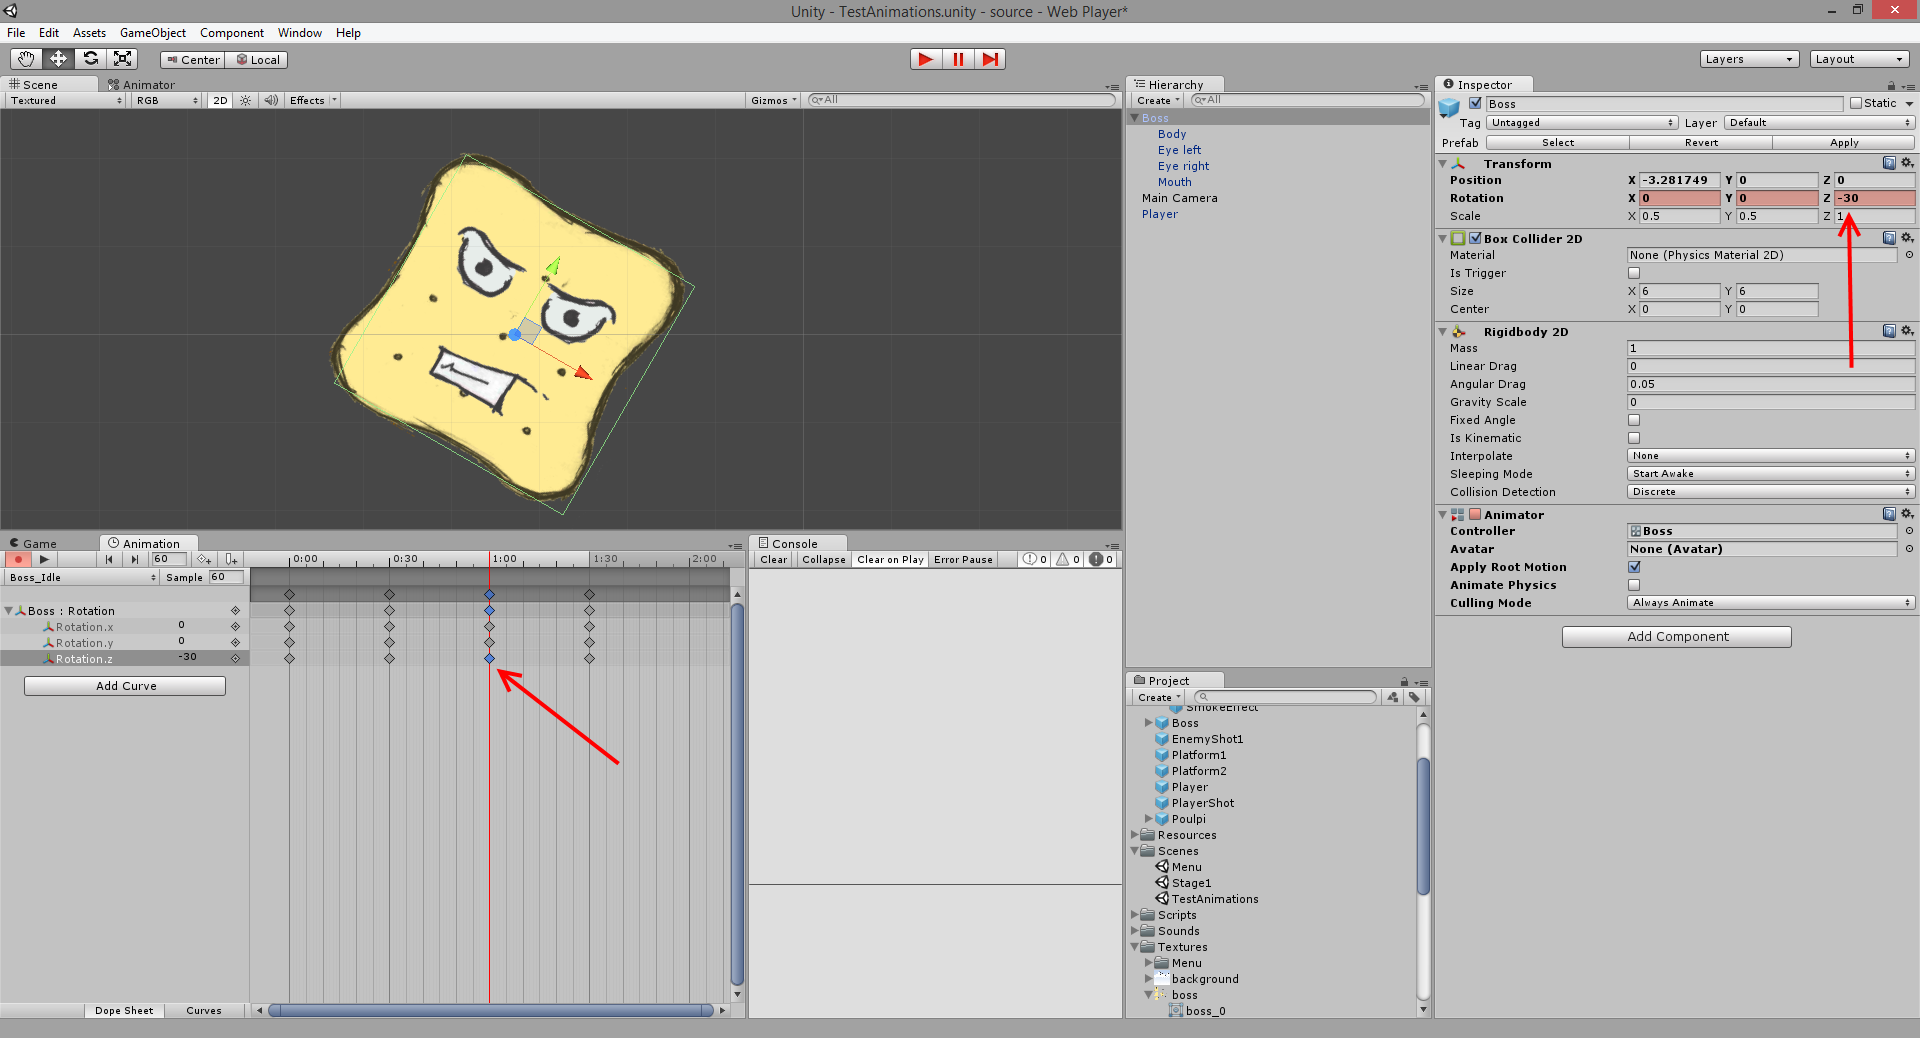The width and height of the screenshot is (1920, 1038).
Task: Enable Is Trigger checkbox
Action: [x=1634, y=273]
